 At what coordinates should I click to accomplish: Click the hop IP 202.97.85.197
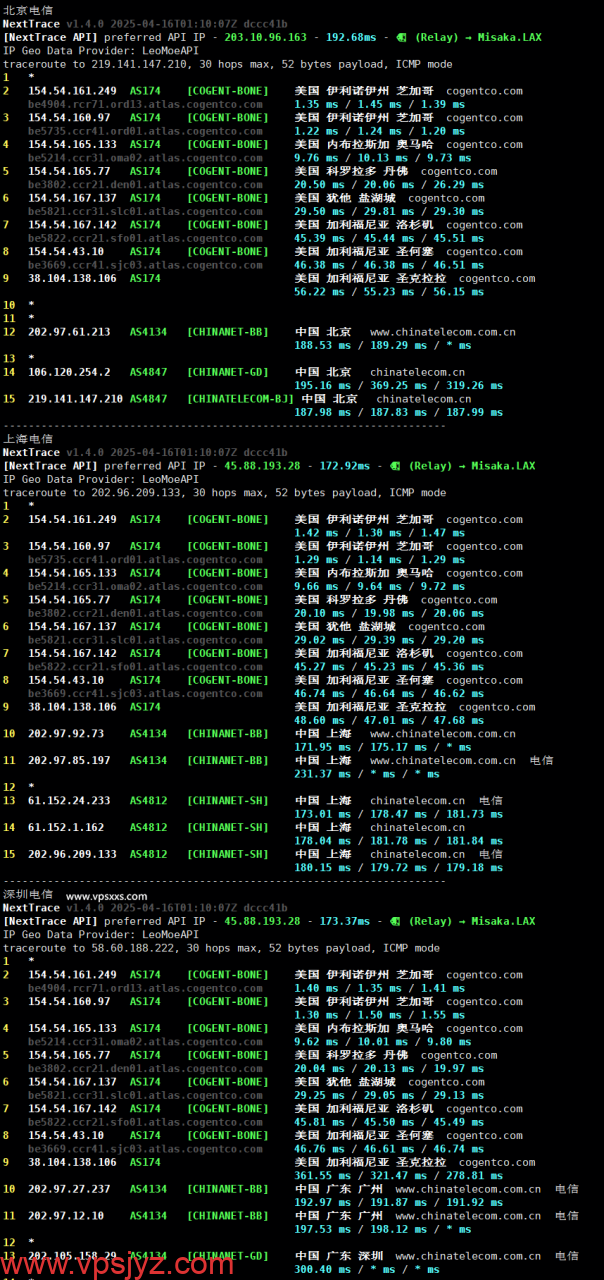pos(69,760)
